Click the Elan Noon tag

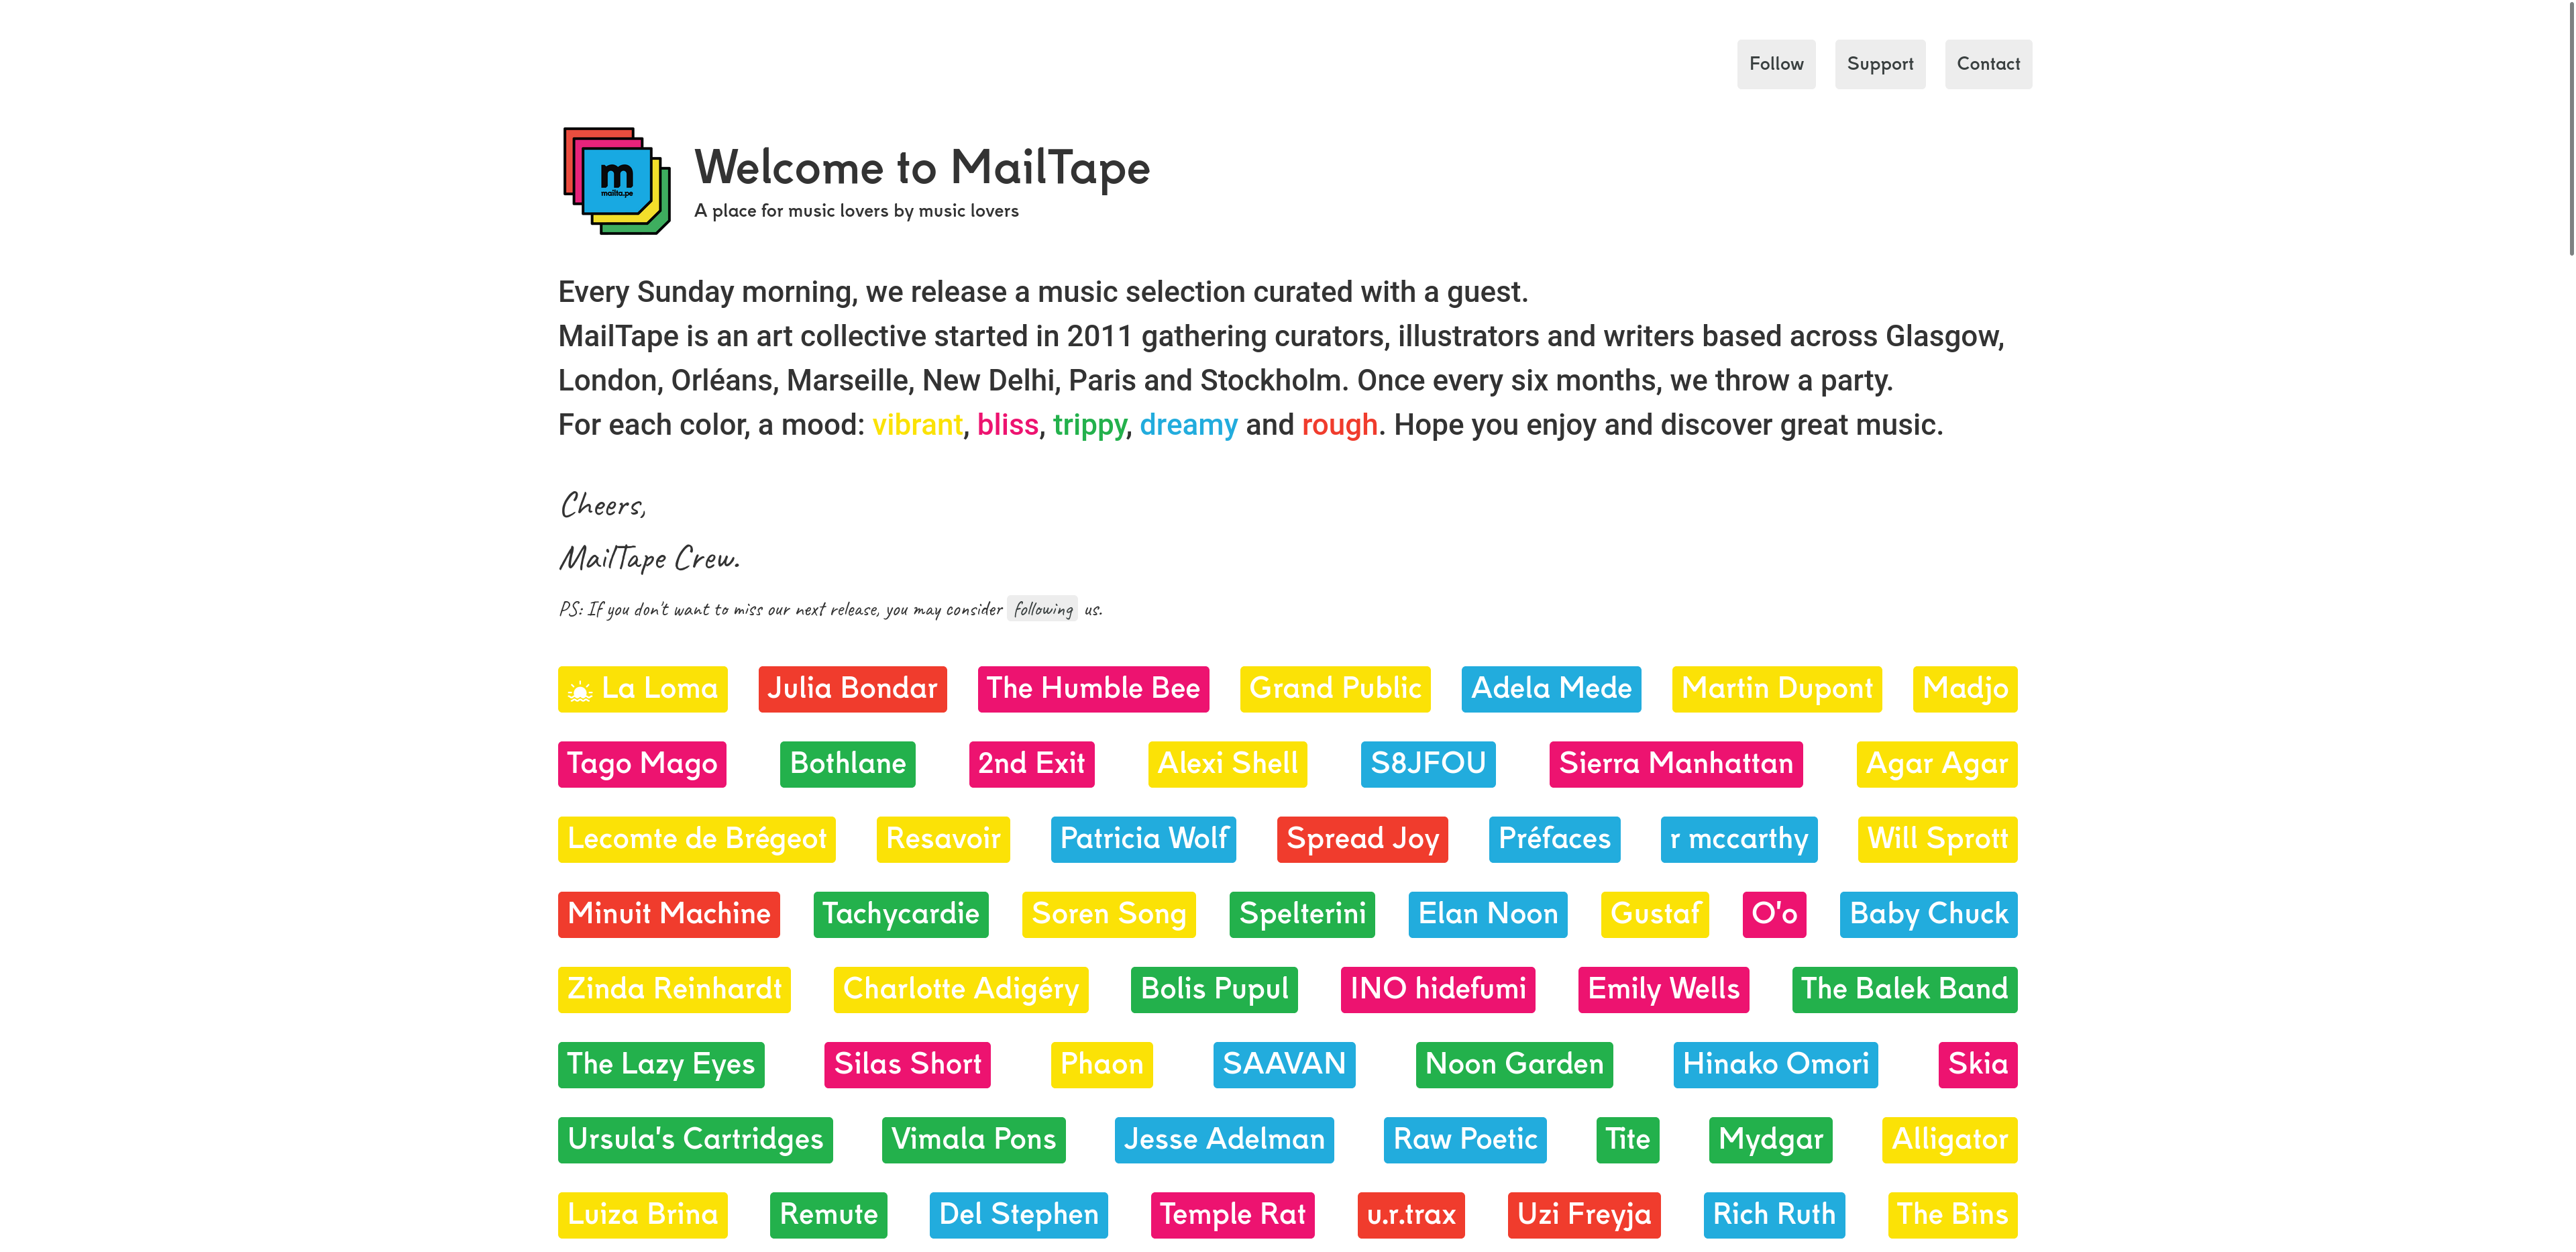click(1488, 914)
